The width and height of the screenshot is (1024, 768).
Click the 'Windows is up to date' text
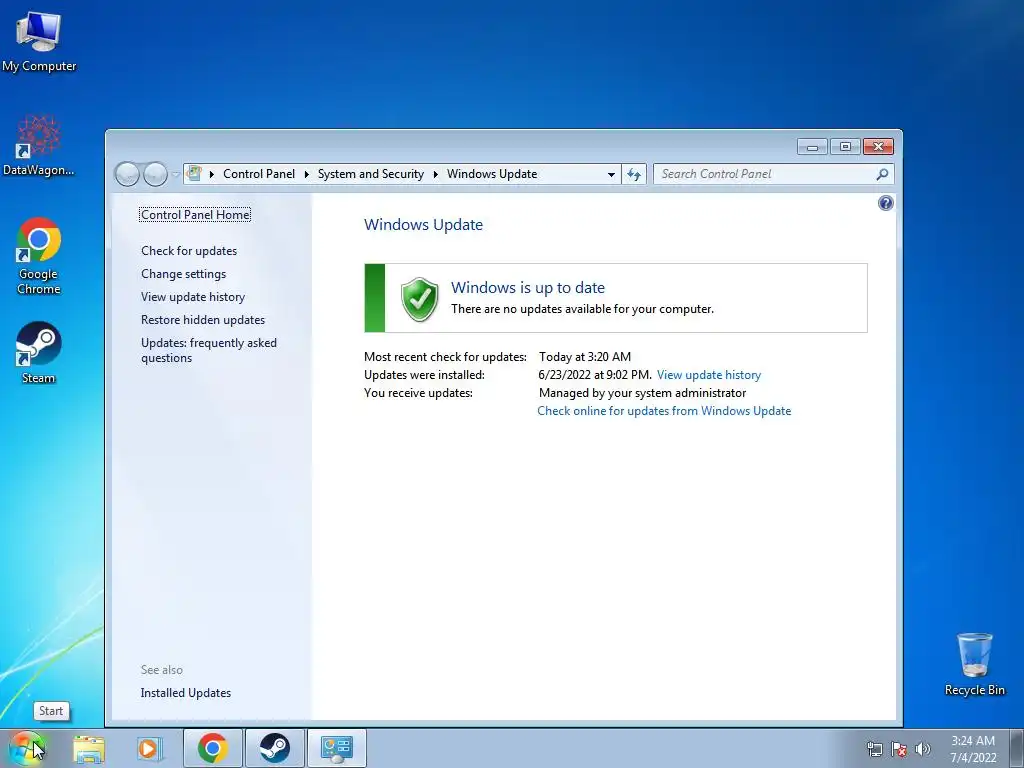[528, 287]
